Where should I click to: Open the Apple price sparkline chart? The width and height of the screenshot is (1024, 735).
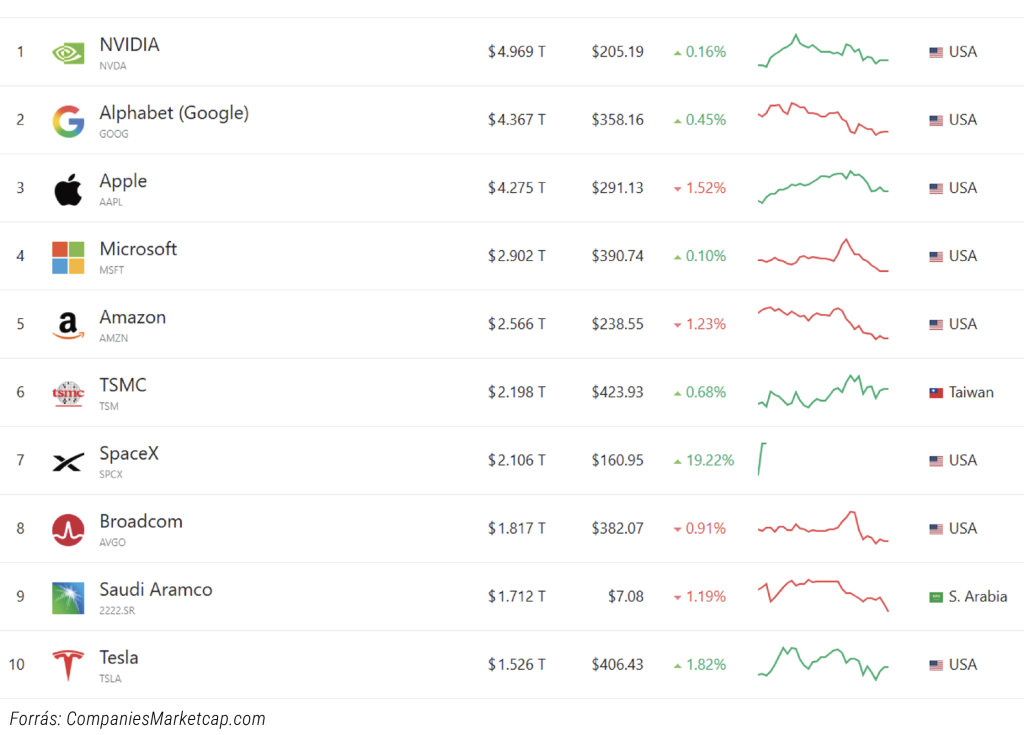[x=823, y=187]
